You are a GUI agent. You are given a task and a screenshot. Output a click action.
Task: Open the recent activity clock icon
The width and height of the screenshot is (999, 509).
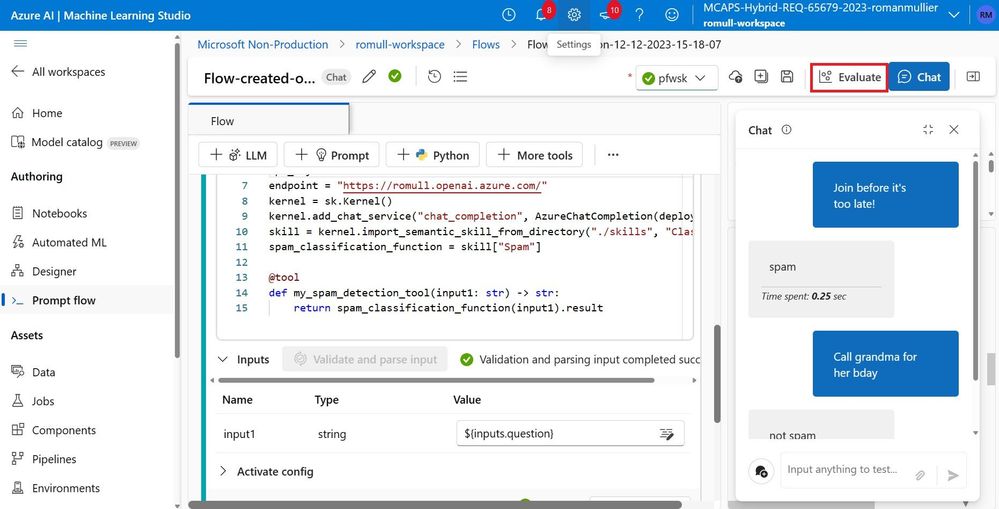[508, 15]
